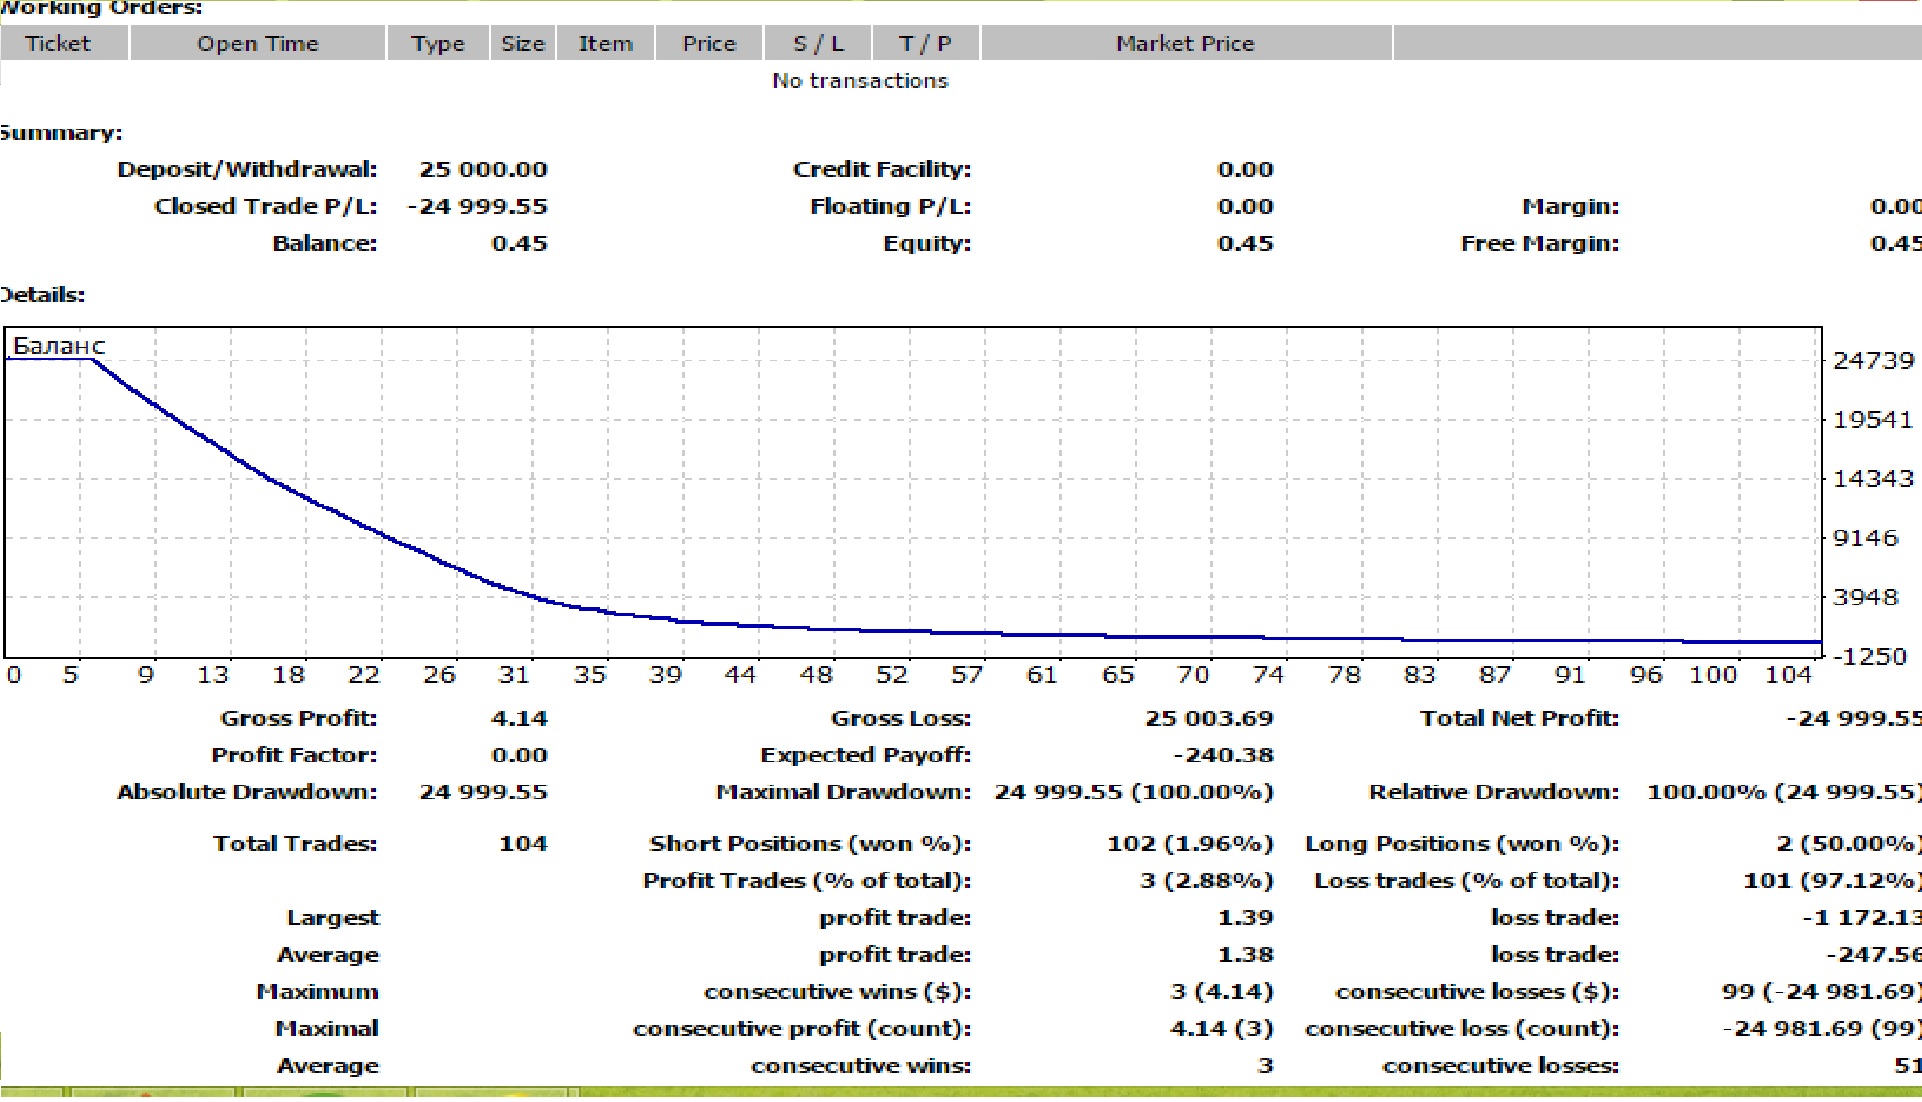Screen dimensions: 1922x1102
Task: Click the 'No transactions' message
Action: click(x=860, y=81)
